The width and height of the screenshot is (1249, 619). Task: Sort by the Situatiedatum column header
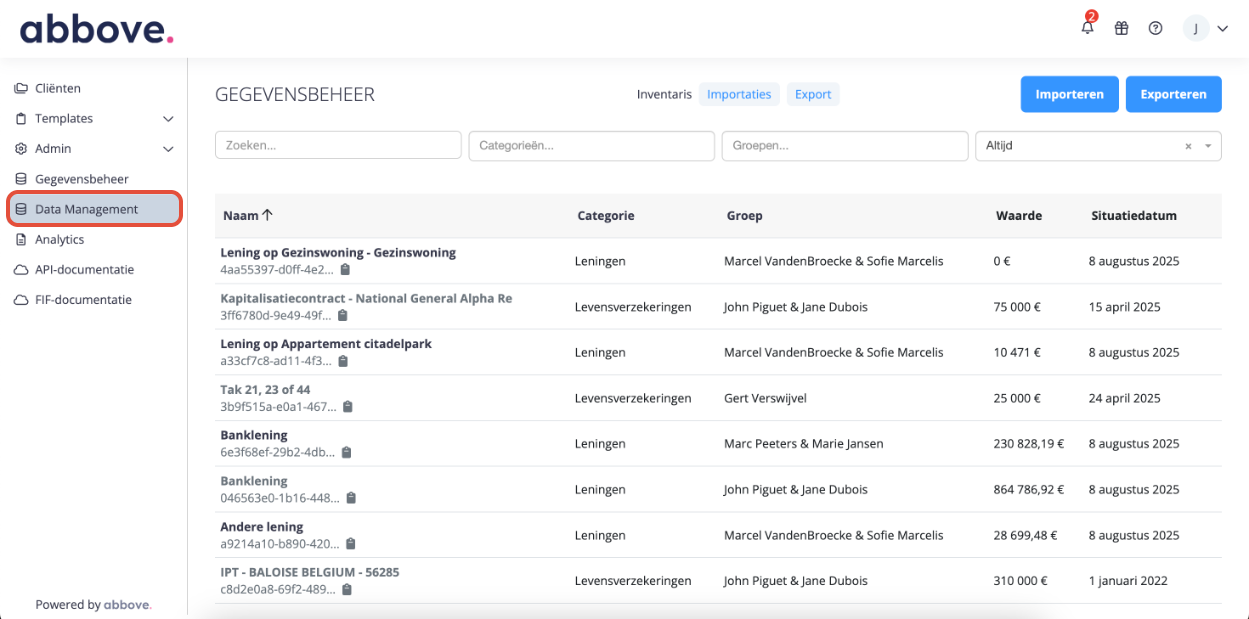pyautogui.click(x=1134, y=215)
